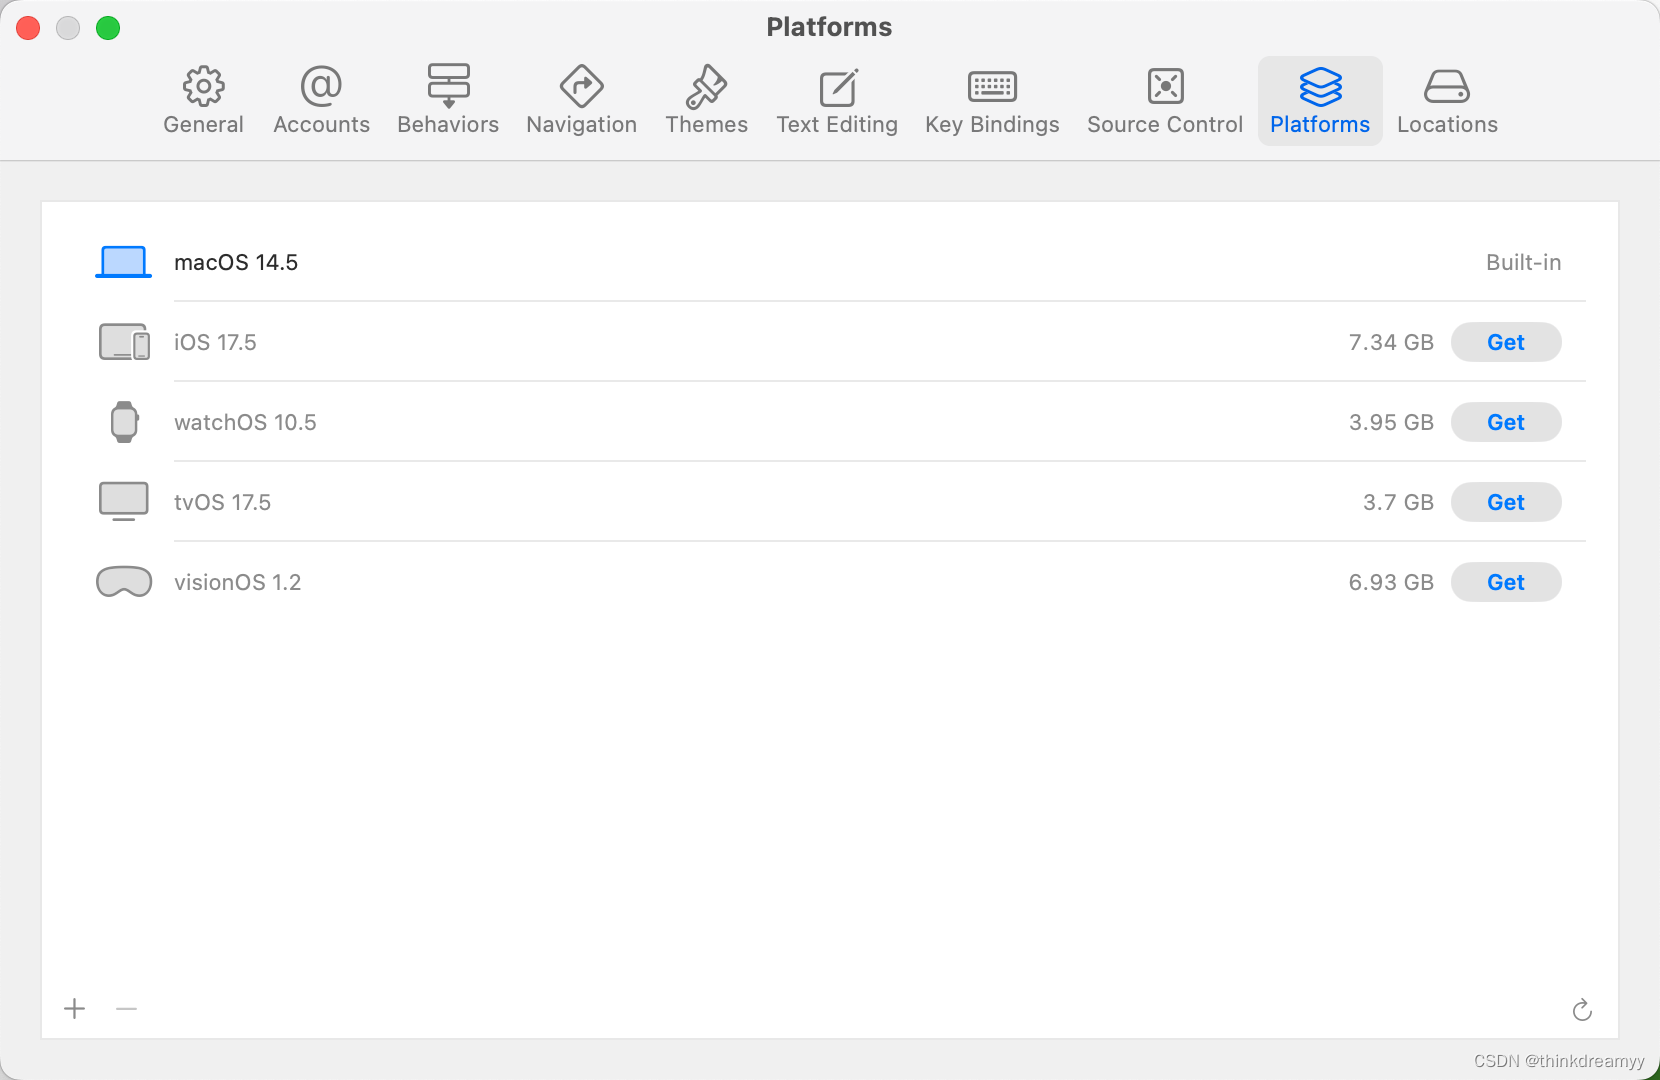Screen dimensions: 1660x1080
Task: Select the tvOS 17.5 row text
Action: 222,502
